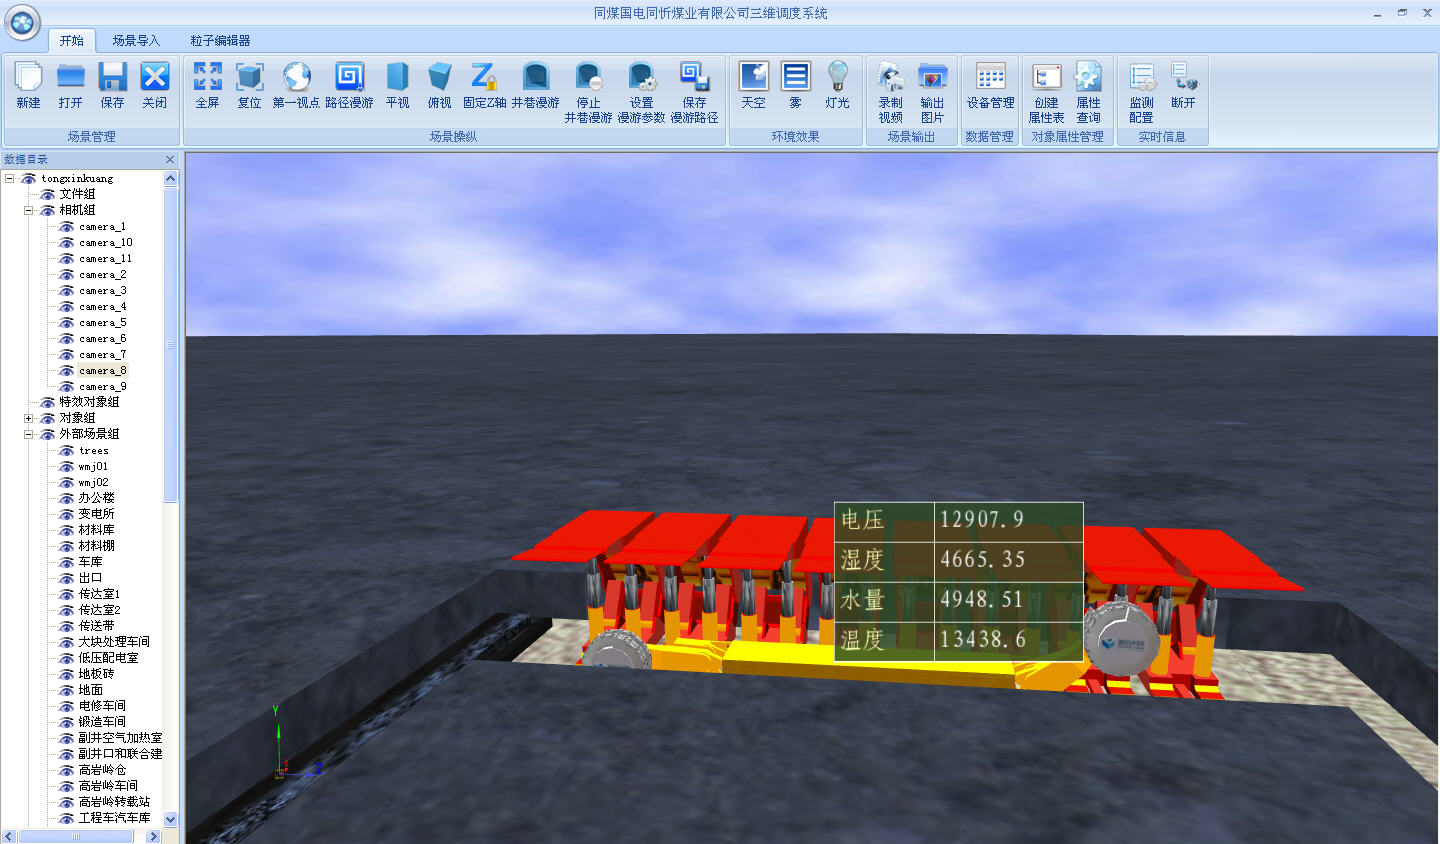Viewport: 1440px width, 844px height.
Task: Open the round application menu button
Action: click(x=23, y=22)
